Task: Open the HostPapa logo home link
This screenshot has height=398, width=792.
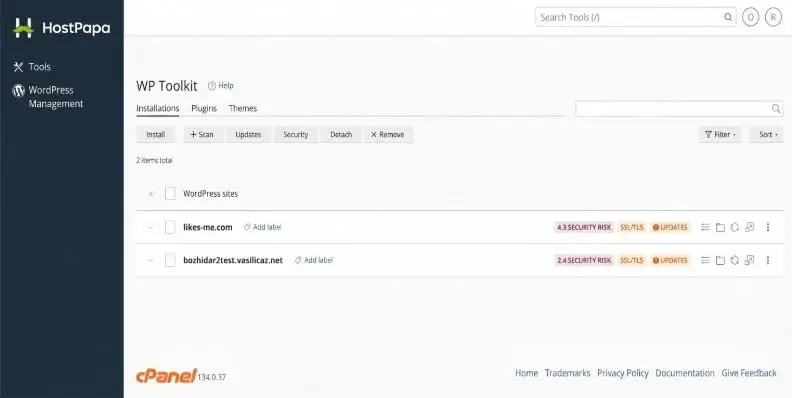Action: (61, 28)
